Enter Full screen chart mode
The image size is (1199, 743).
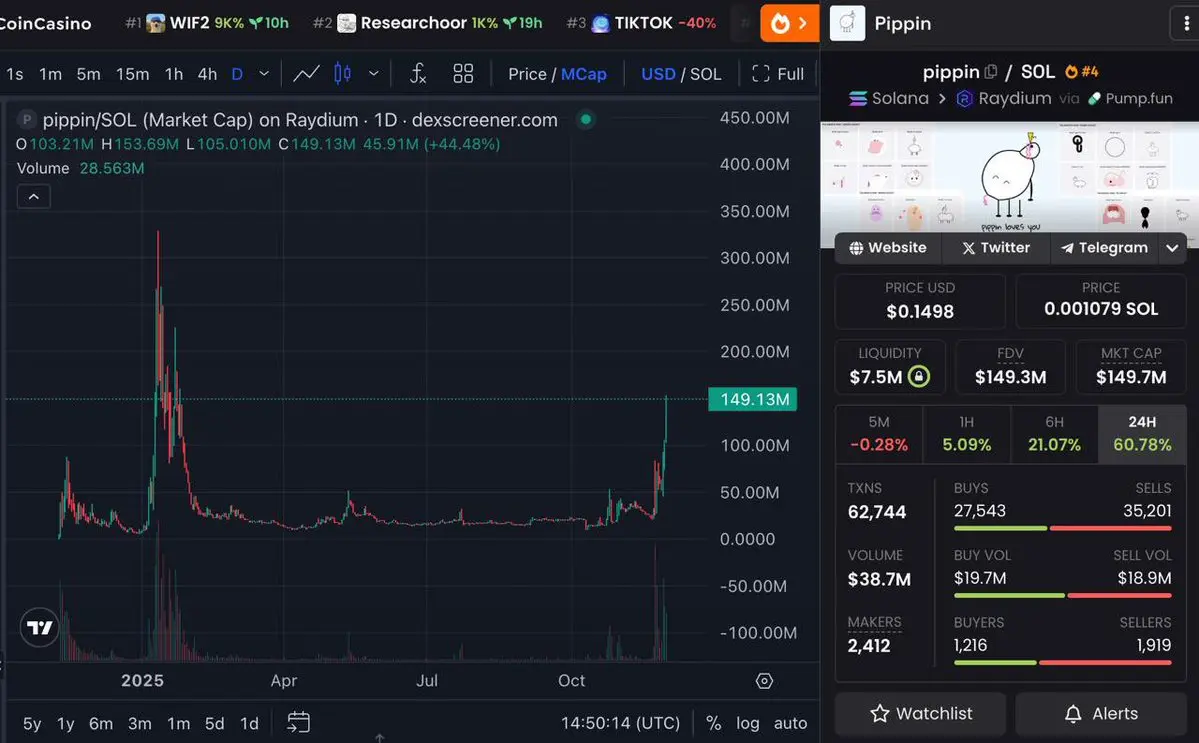click(778, 73)
